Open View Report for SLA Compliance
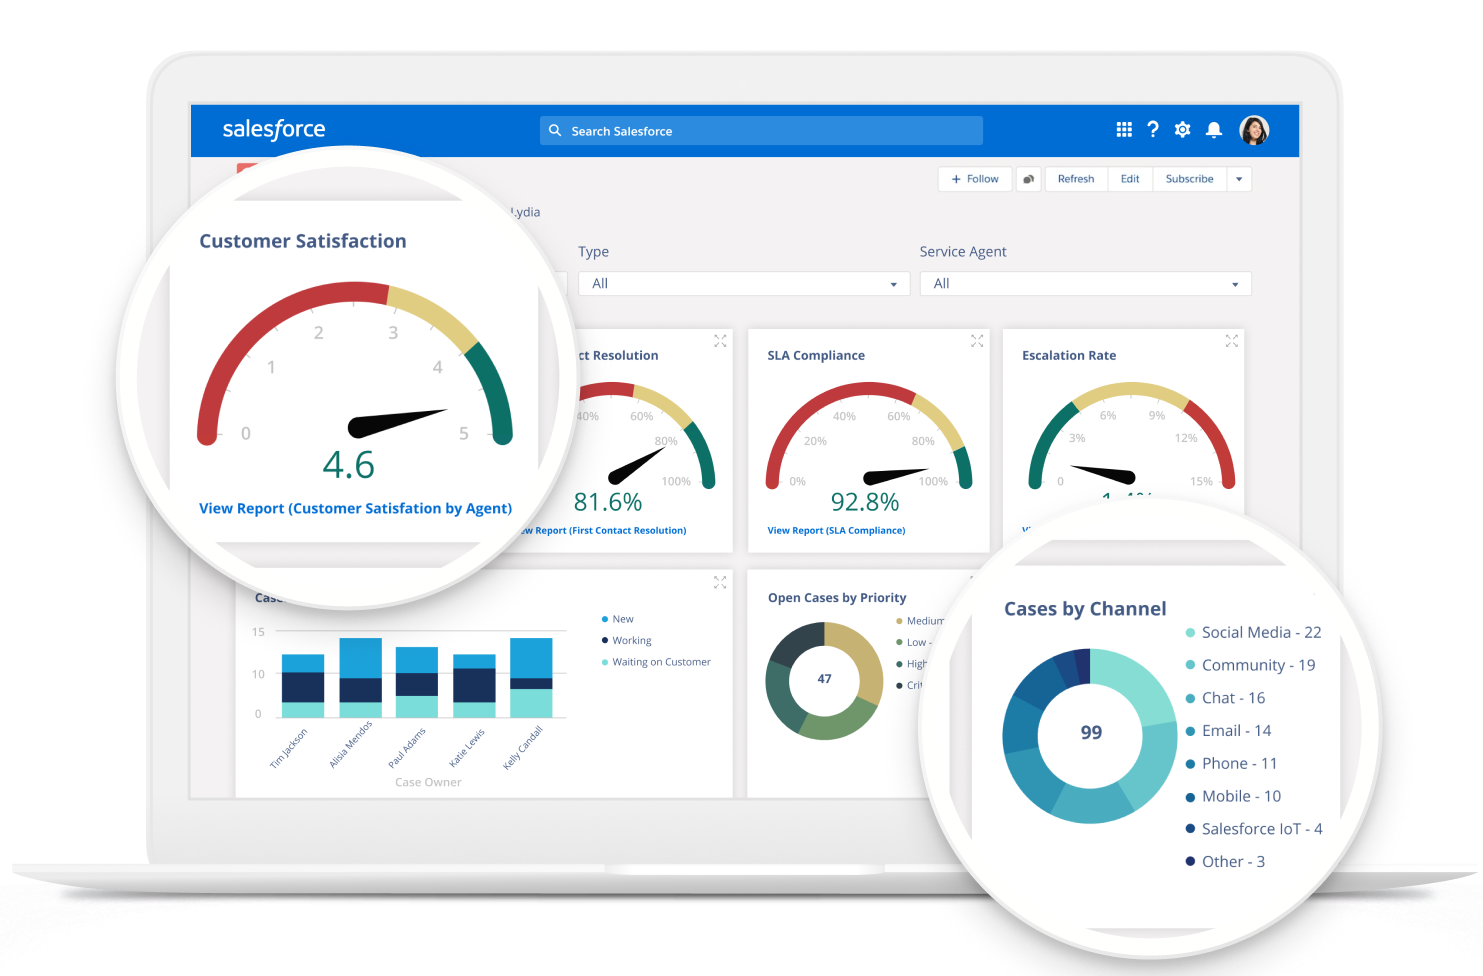 click(x=836, y=531)
